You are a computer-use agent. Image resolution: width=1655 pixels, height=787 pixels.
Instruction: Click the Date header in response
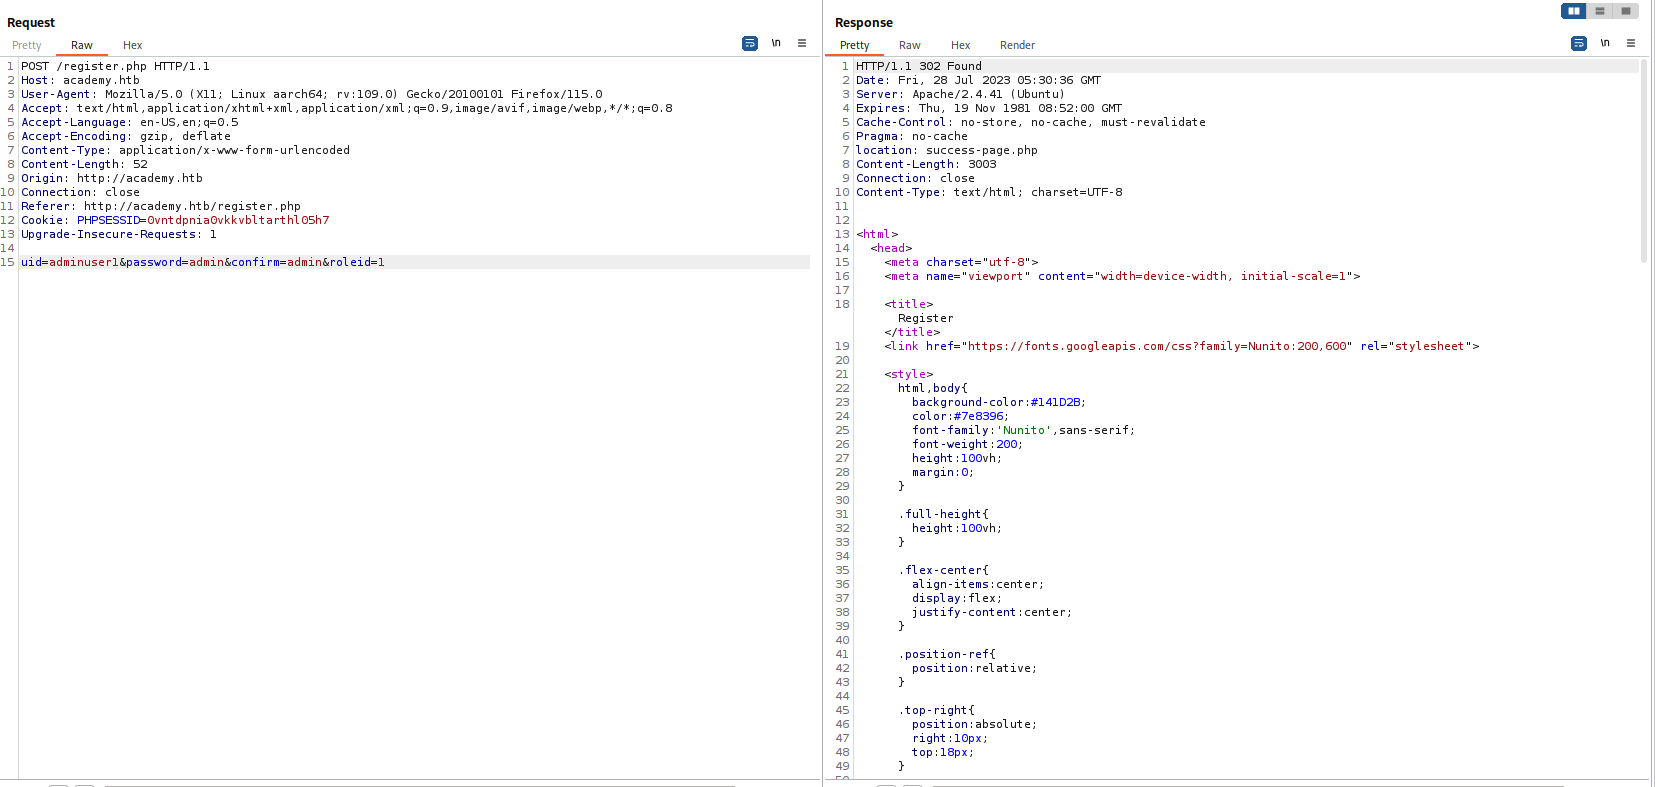(978, 80)
